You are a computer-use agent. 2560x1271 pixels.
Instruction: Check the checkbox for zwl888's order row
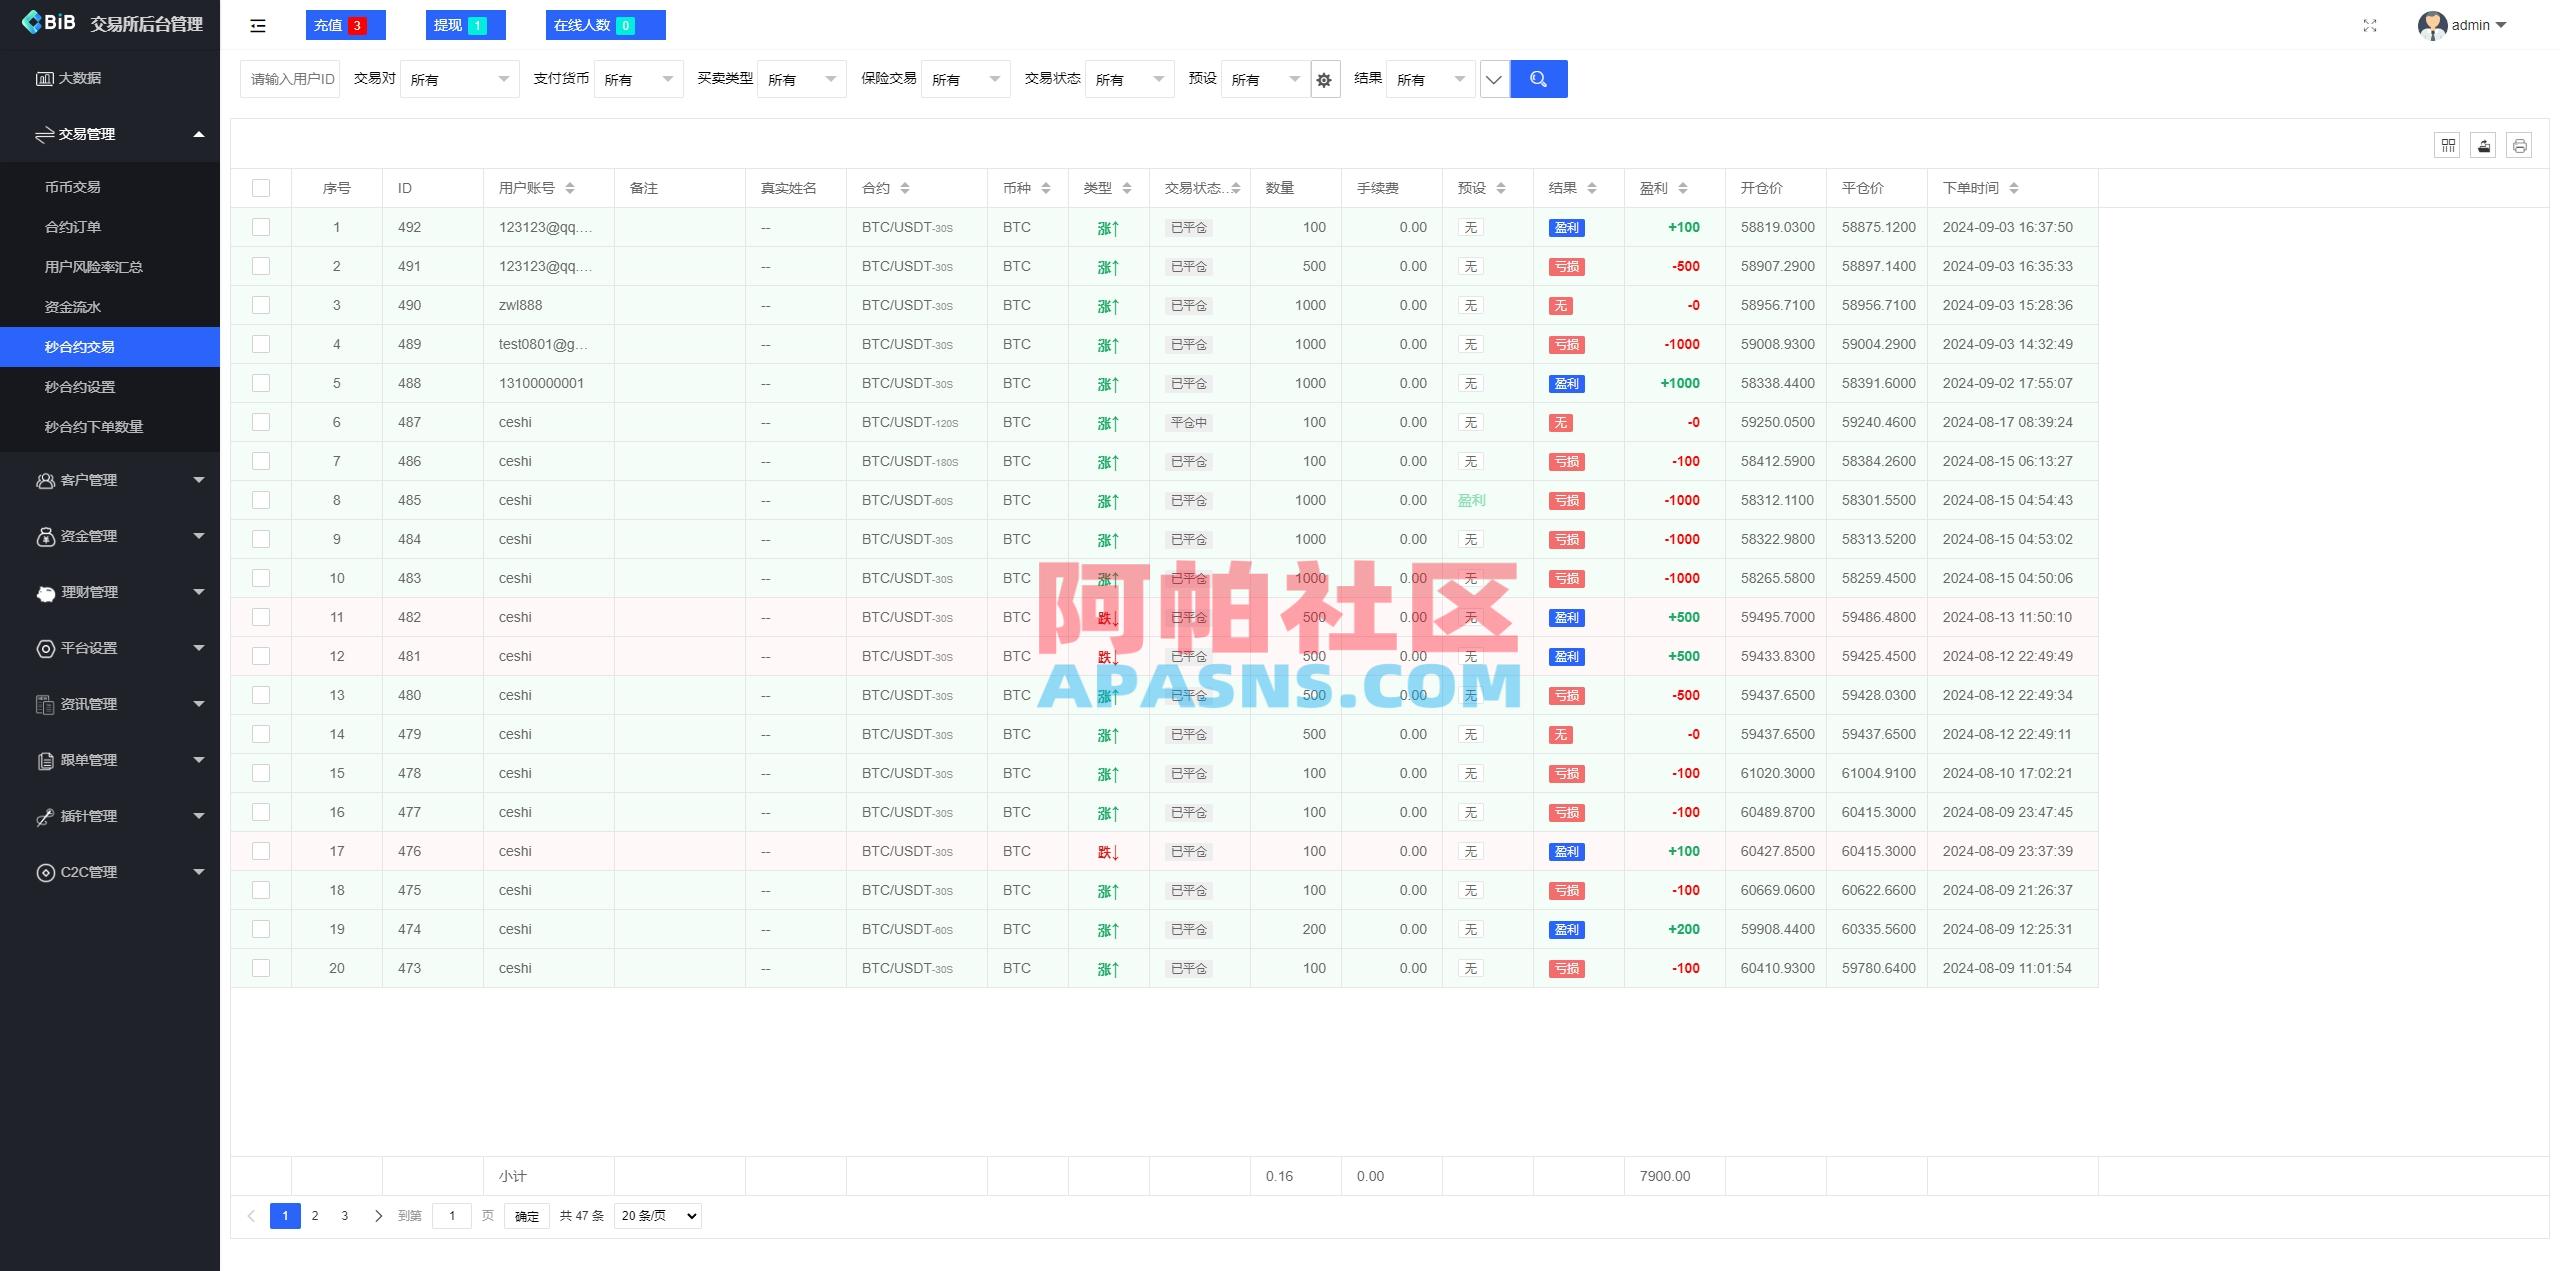261,305
